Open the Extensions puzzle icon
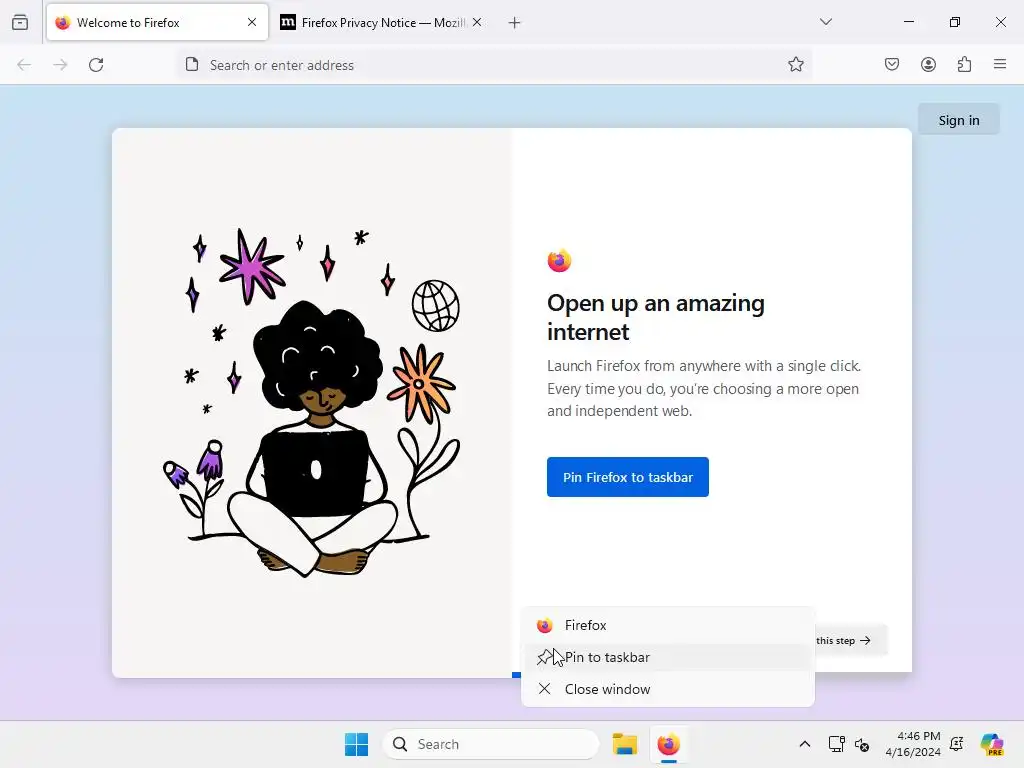This screenshot has width=1024, height=768. pyautogui.click(x=964, y=64)
